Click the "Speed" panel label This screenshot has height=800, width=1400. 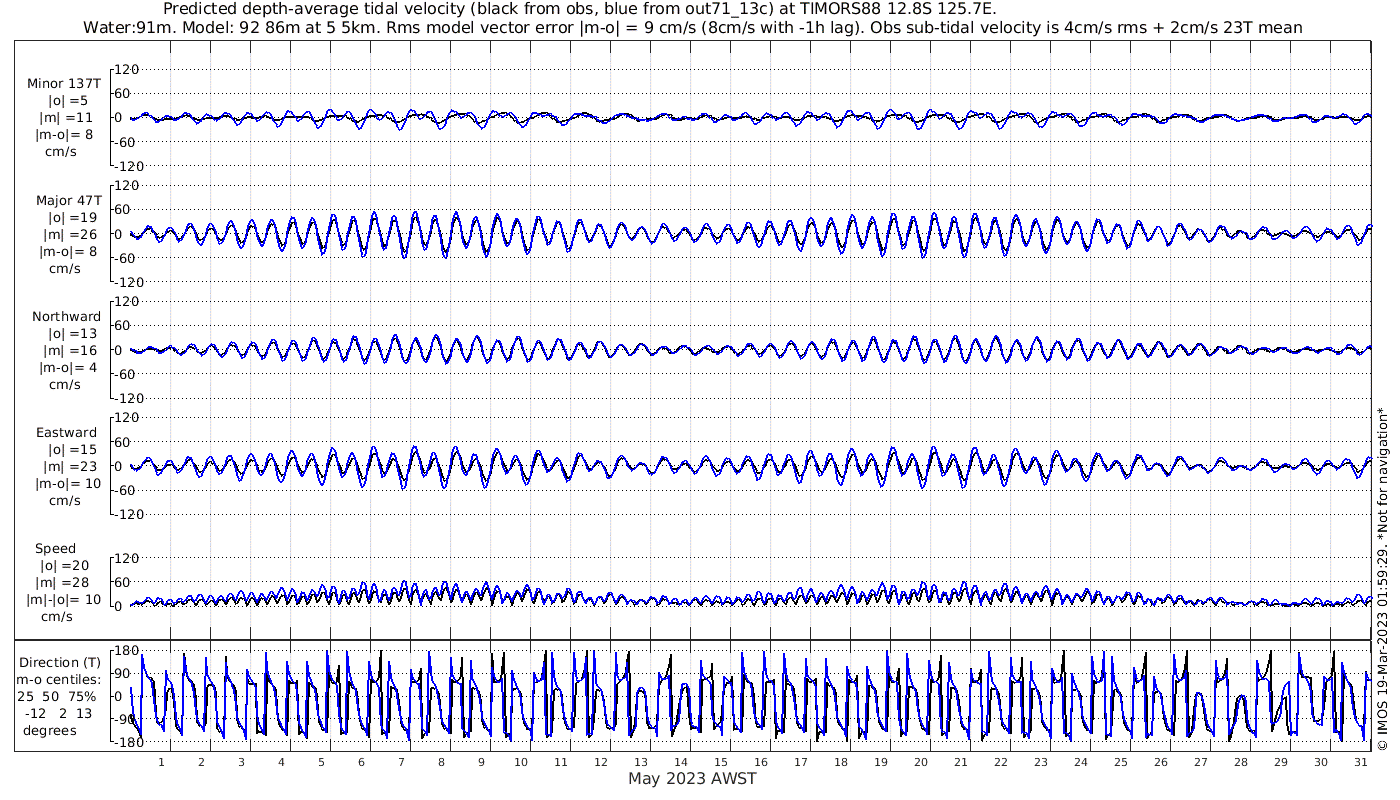point(55,549)
